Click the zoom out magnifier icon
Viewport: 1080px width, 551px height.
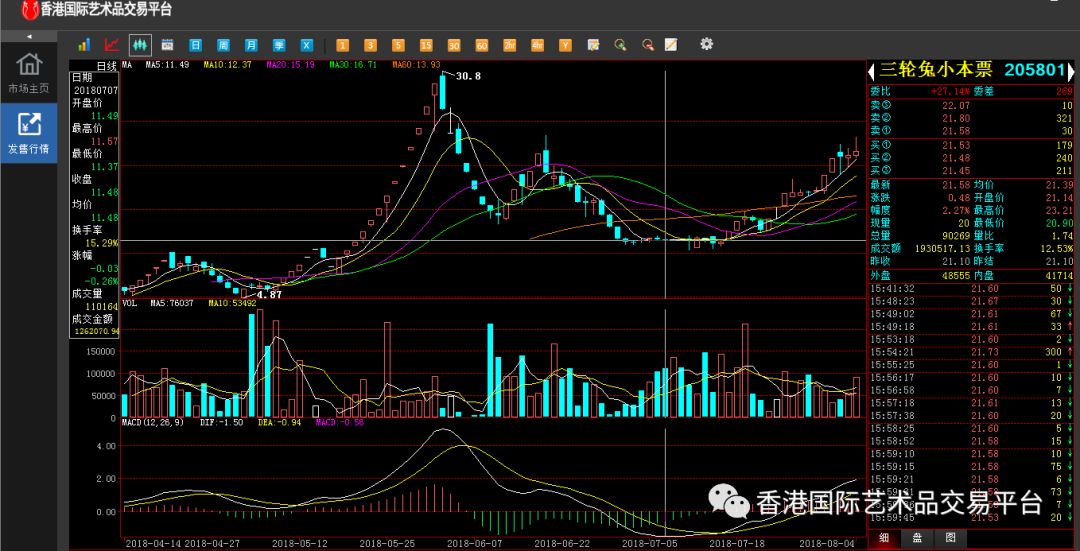[x=648, y=45]
